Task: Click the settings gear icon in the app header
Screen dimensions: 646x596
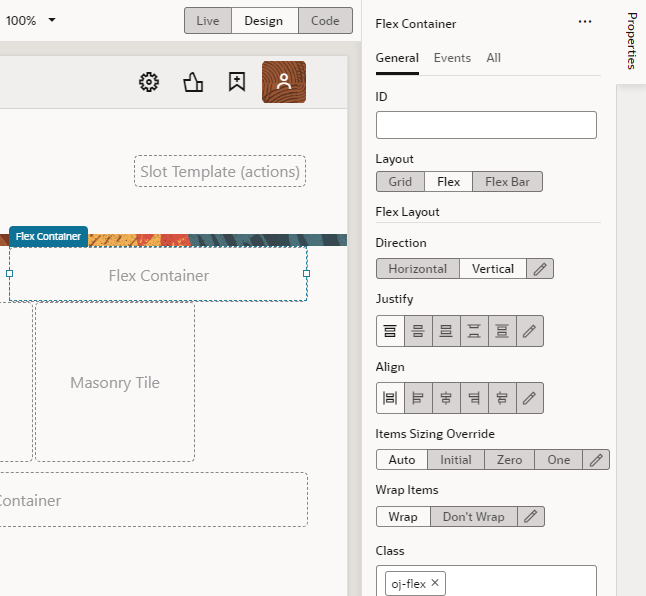Action: 149,82
